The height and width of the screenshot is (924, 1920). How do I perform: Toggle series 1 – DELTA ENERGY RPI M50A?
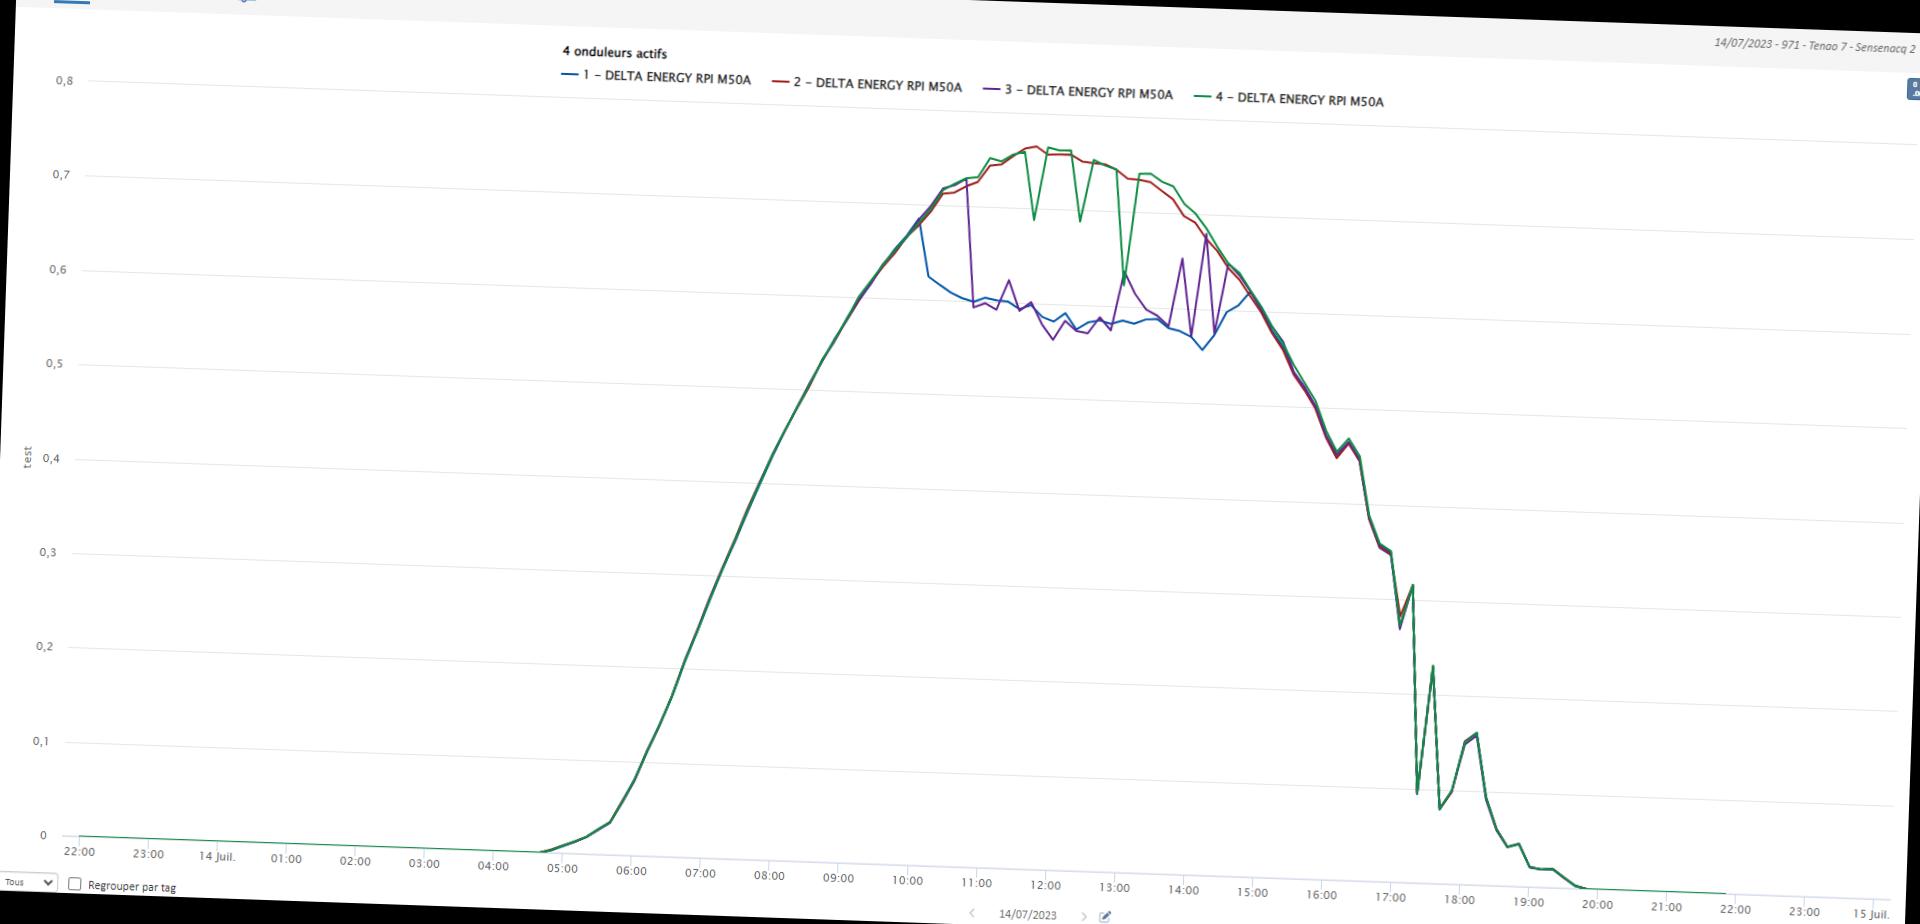pyautogui.click(x=656, y=77)
